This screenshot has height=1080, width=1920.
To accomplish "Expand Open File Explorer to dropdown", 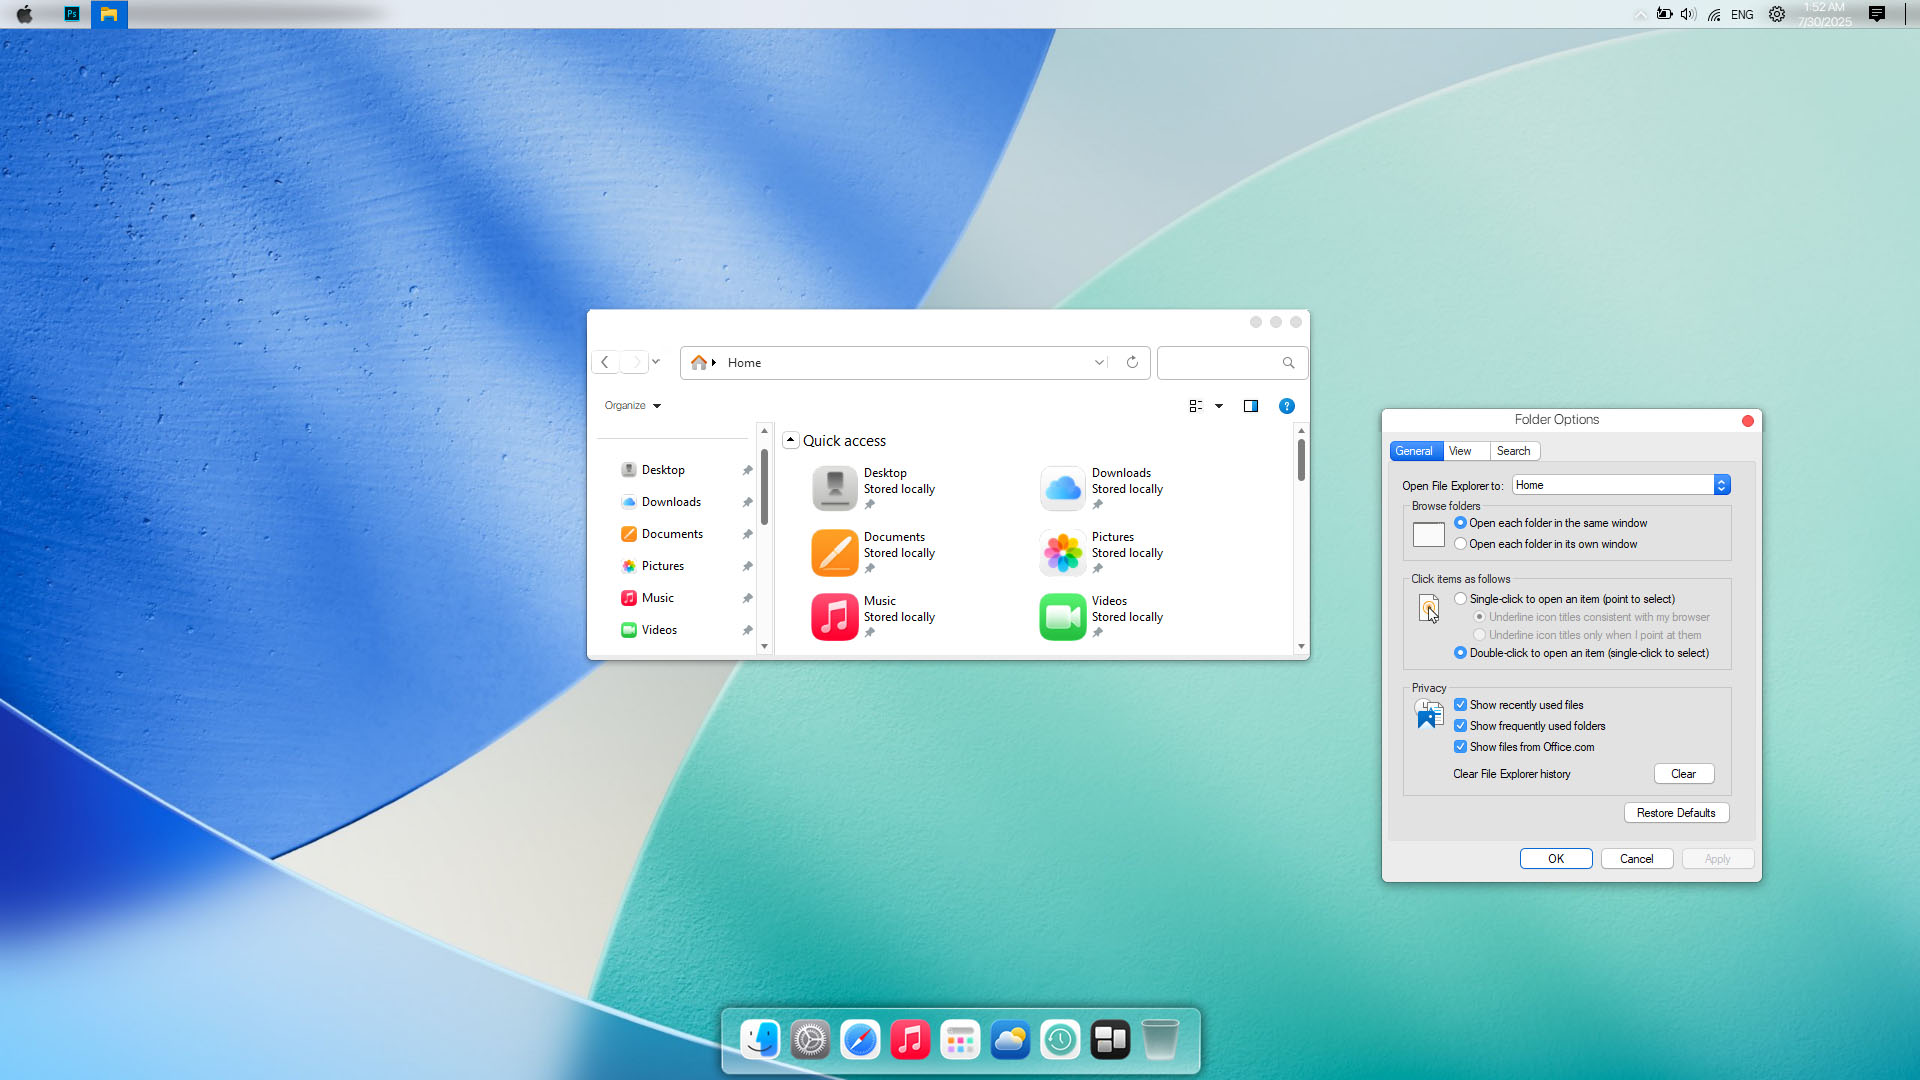I will pos(1721,485).
